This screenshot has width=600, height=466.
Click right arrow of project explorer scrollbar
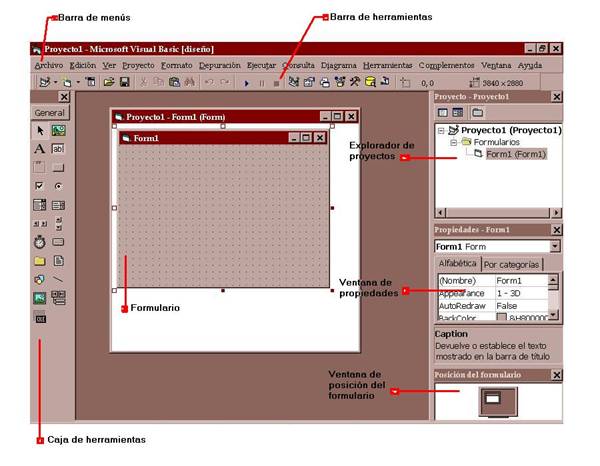556,212
